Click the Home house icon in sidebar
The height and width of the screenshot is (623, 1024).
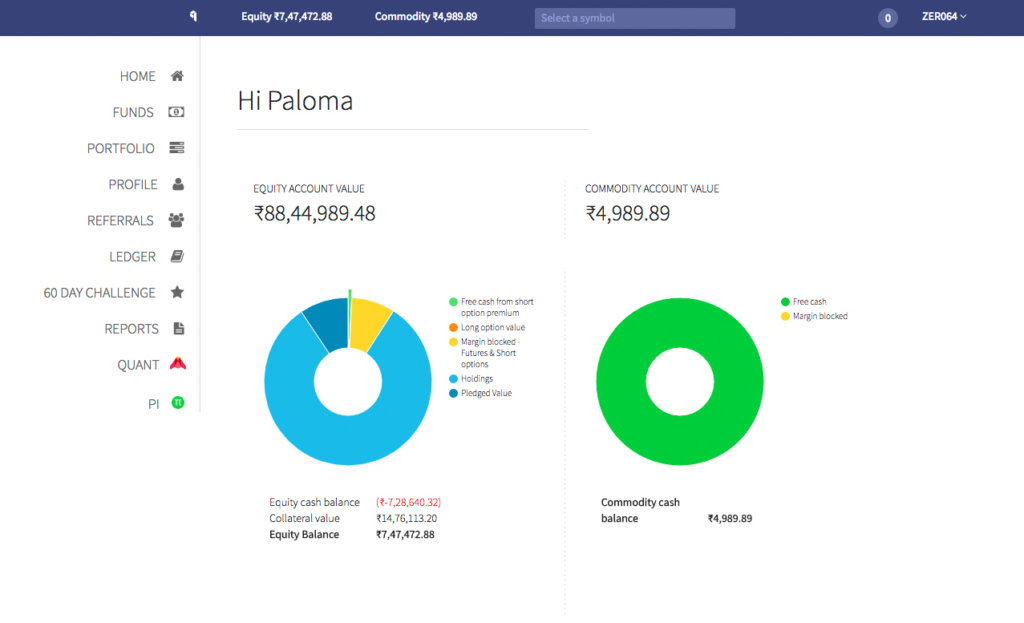click(x=177, y=76)
